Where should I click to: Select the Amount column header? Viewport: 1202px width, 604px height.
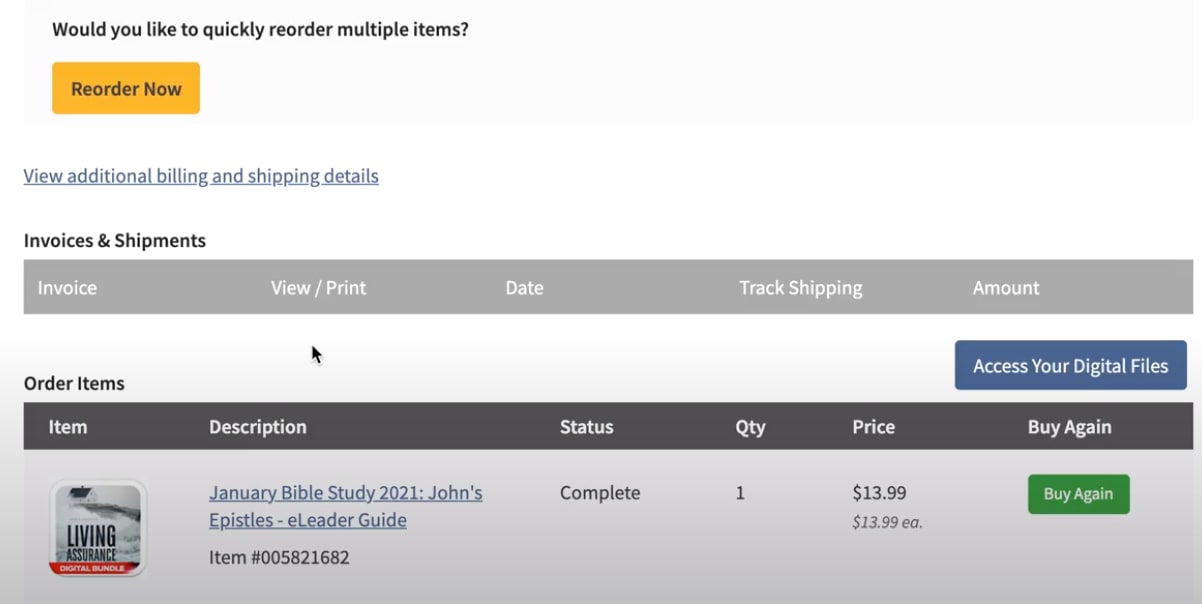point(1006,288)
